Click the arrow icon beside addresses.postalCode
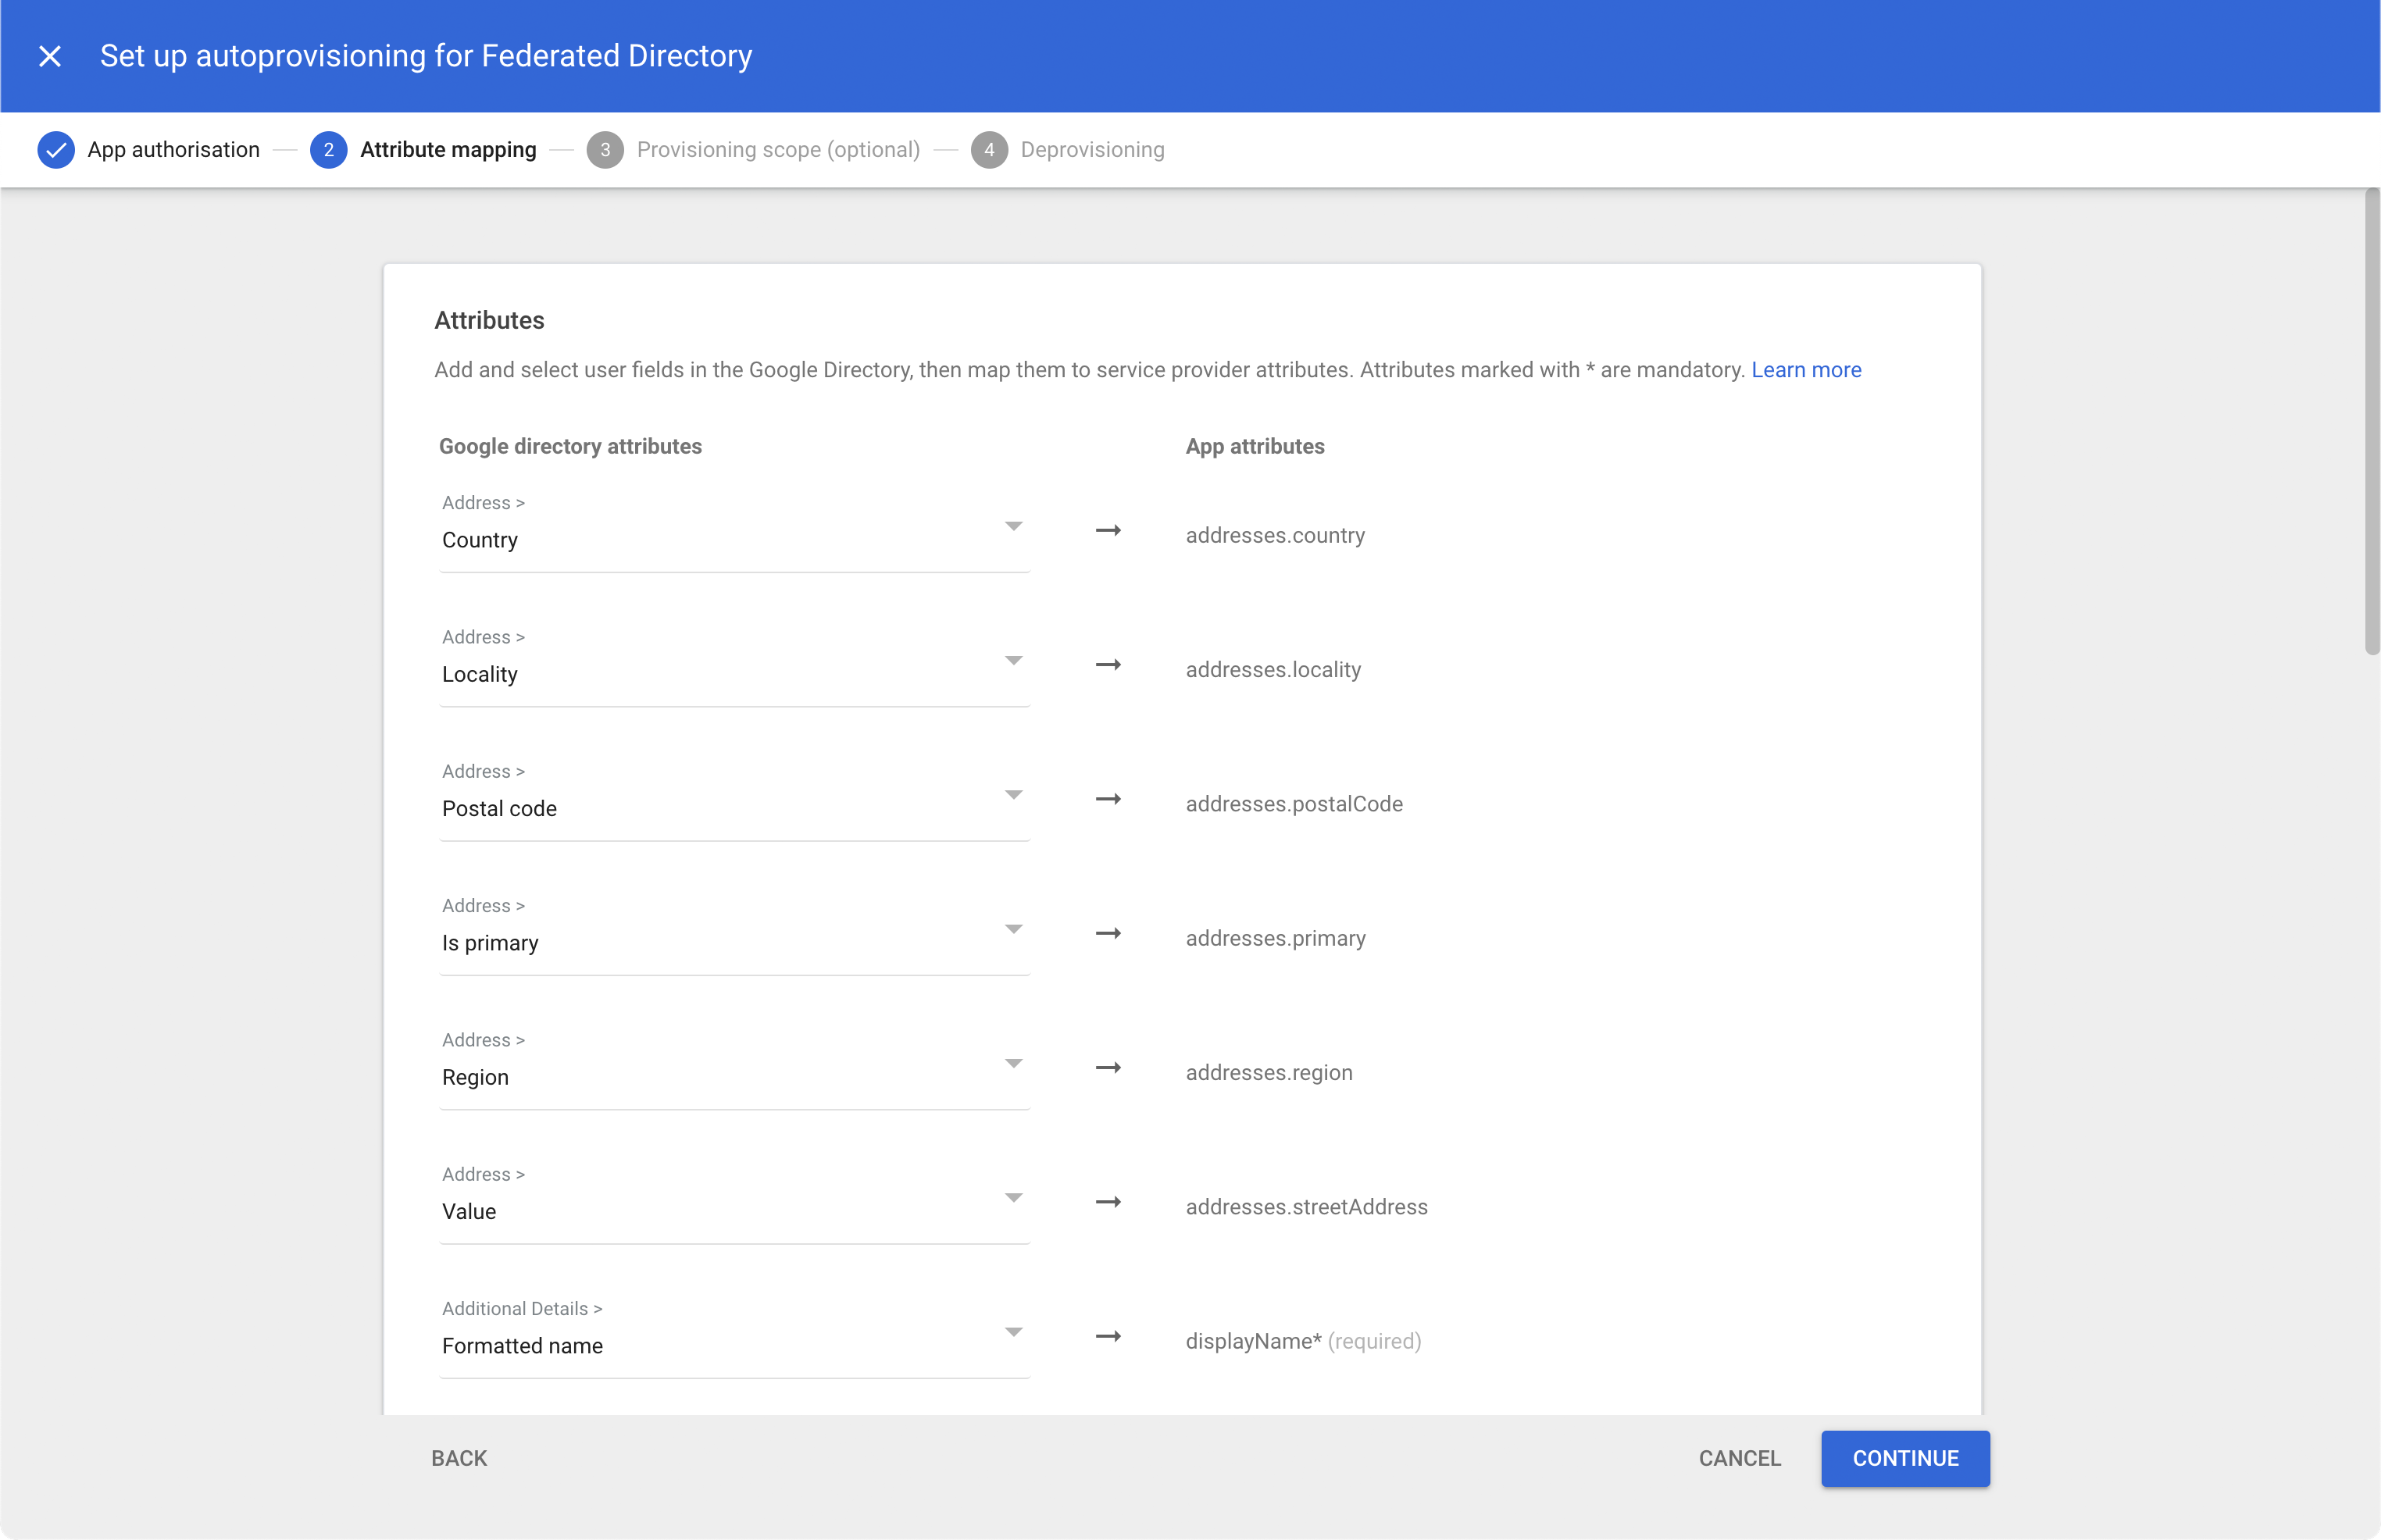 pos(1108,799)
